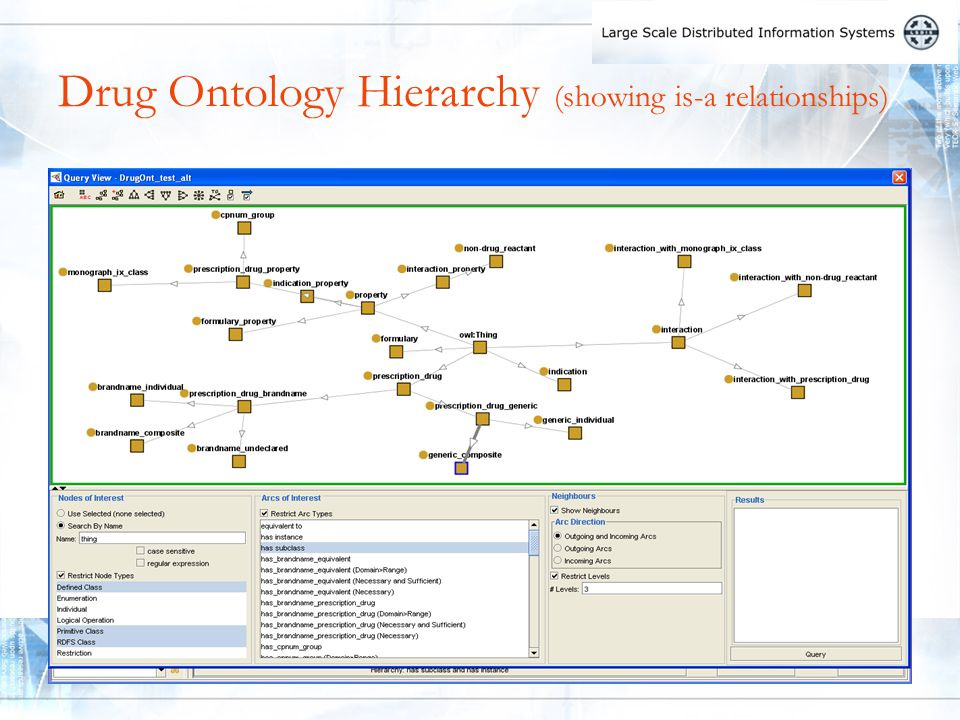This screenshot has height=720, width=960.
Task: Select the non-drug_reactant node square
Action: point(496,261)
